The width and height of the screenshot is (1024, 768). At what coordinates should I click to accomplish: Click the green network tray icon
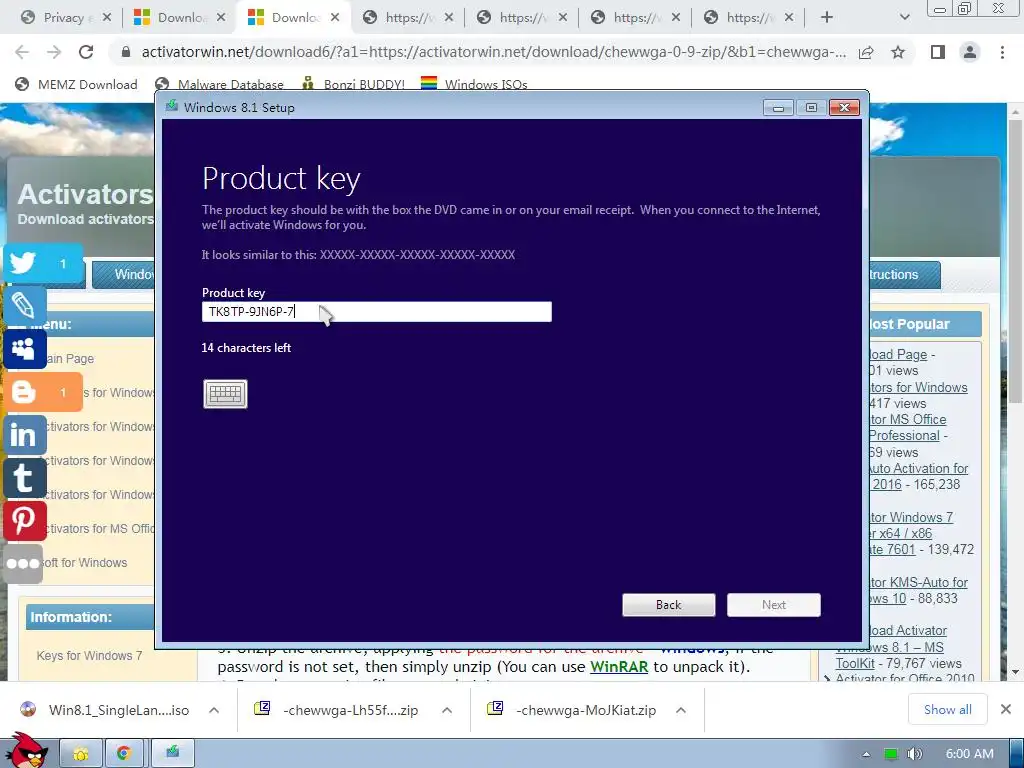click(891, 754)
